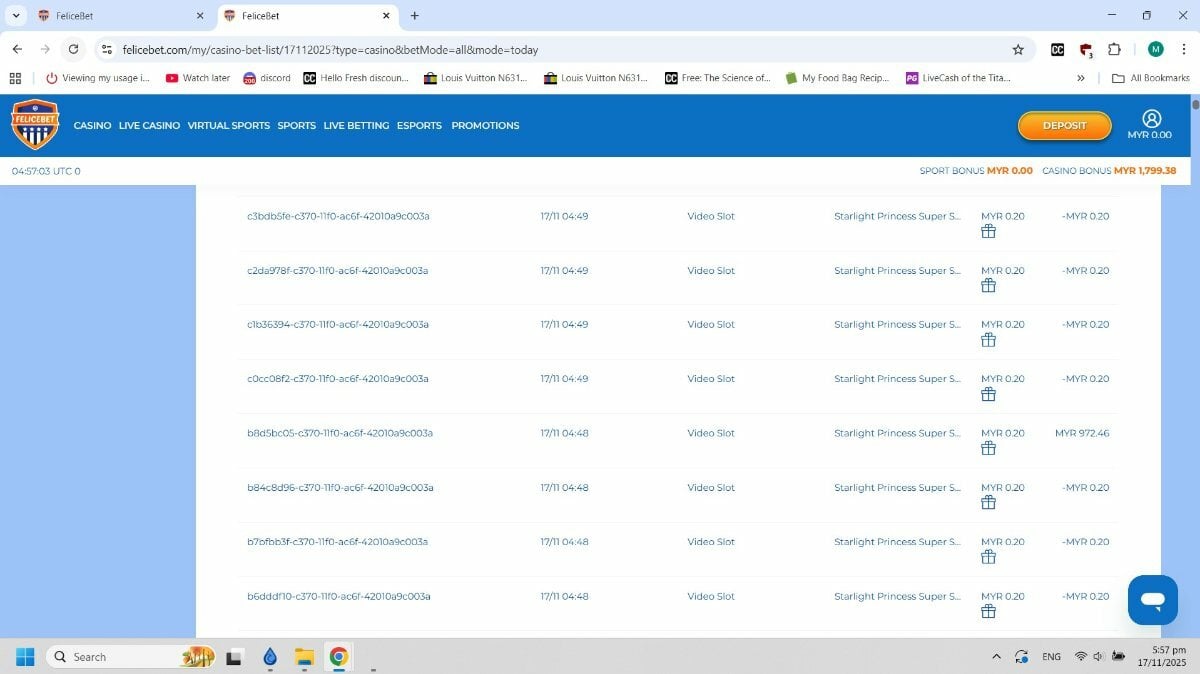1200x674 pixels.
Task: Click gift icon on the MYR 972.46 row
Action: coord(988,448)
